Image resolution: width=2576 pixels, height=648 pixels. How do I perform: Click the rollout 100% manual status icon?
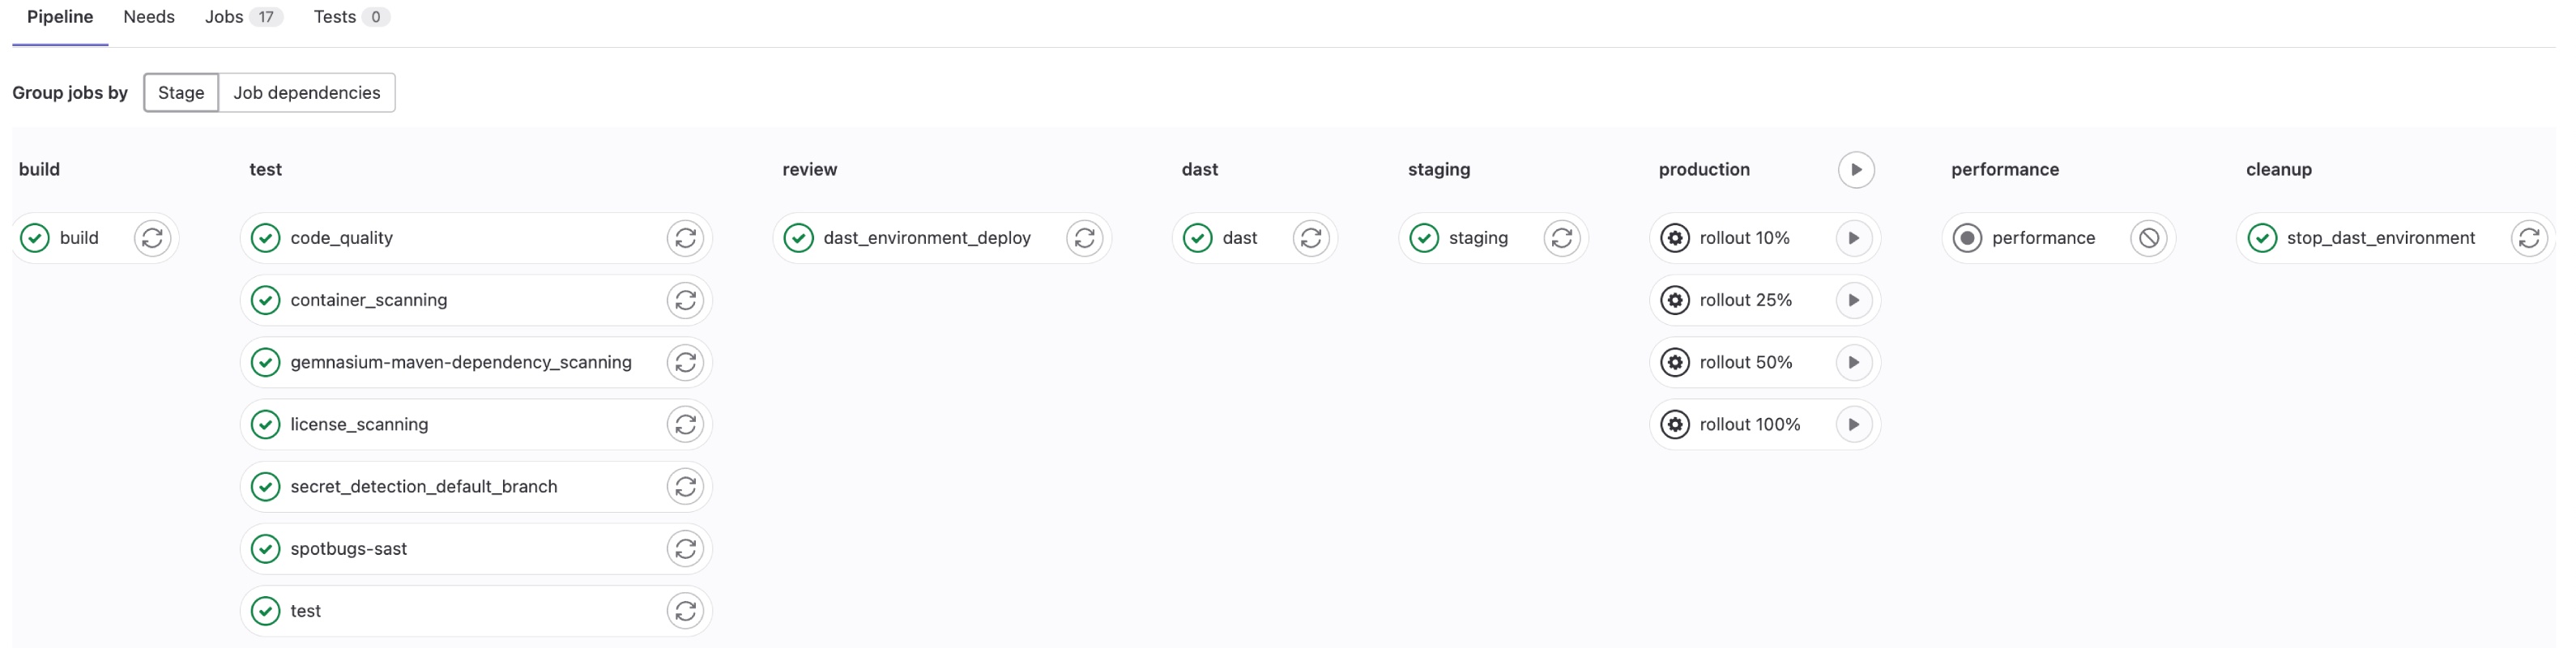click(1675, 424)
